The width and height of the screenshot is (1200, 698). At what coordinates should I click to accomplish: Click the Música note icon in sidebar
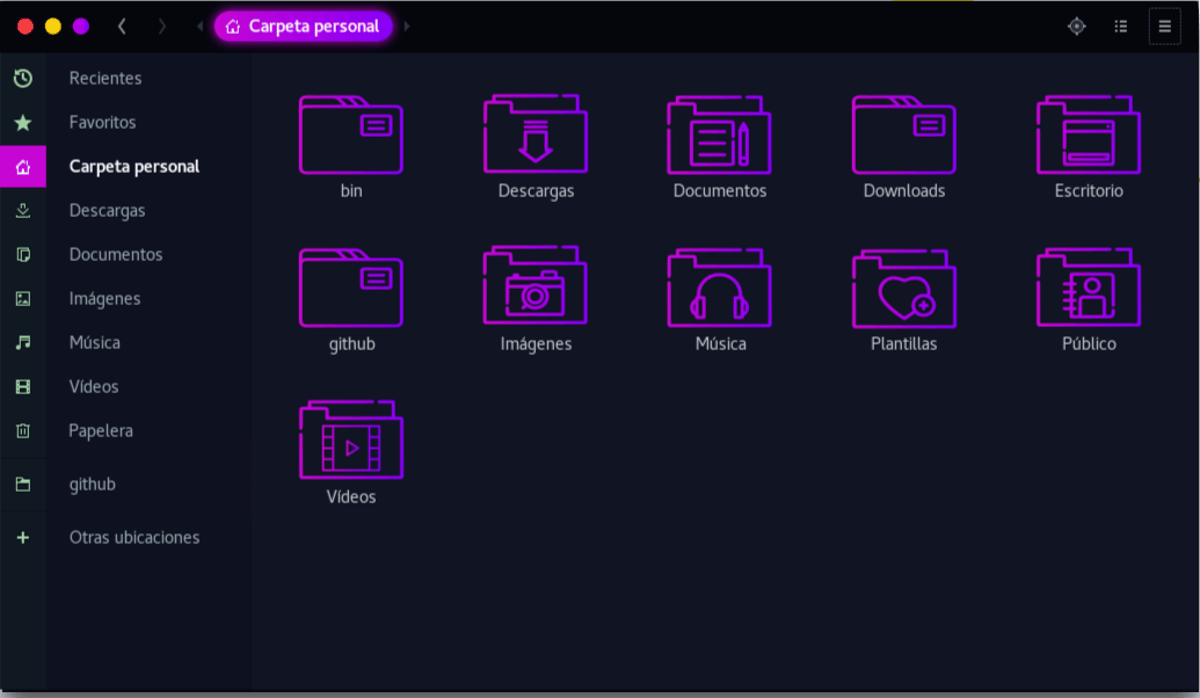[x=23, y=343]
